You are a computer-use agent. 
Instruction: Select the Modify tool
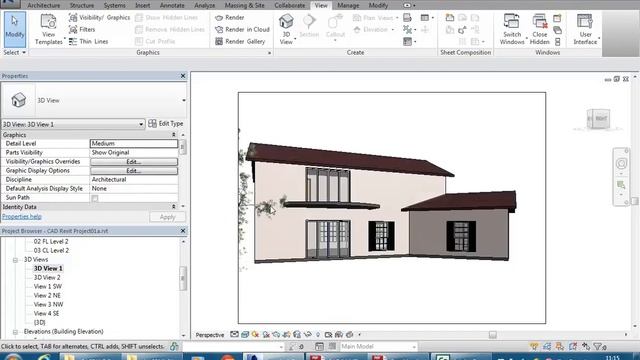click(x=15, y=29)
